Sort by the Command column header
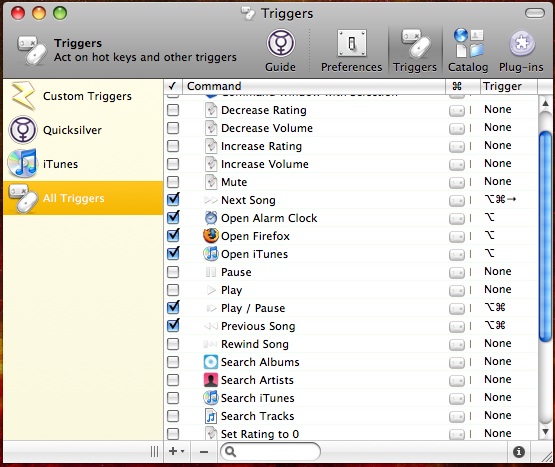The height and width of the screenshot is (467, 555). 314,86
